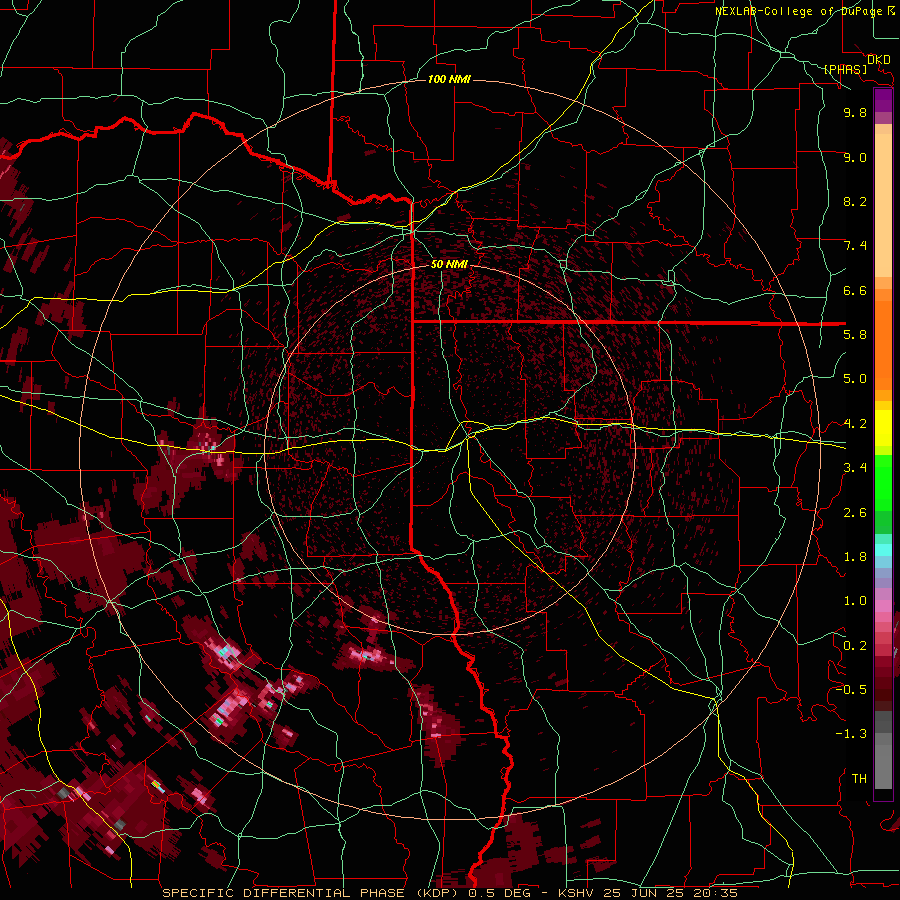
Task: Click the -1.3 scale value
Action: (x=851, y=735)
